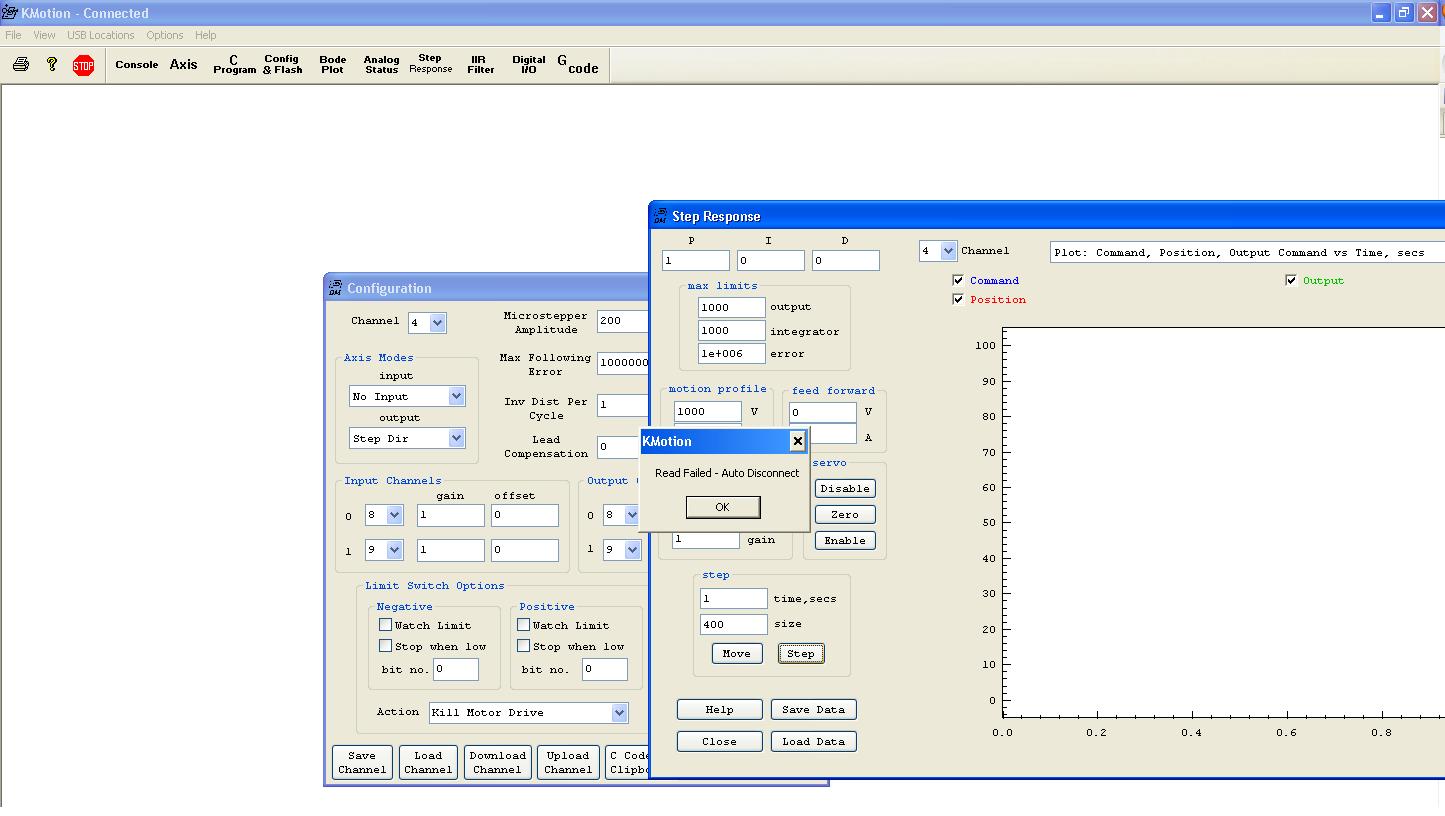This screenshot has width=1445, height=816.
Task: Open the USB Locations menu
Action: pos(100,35)
